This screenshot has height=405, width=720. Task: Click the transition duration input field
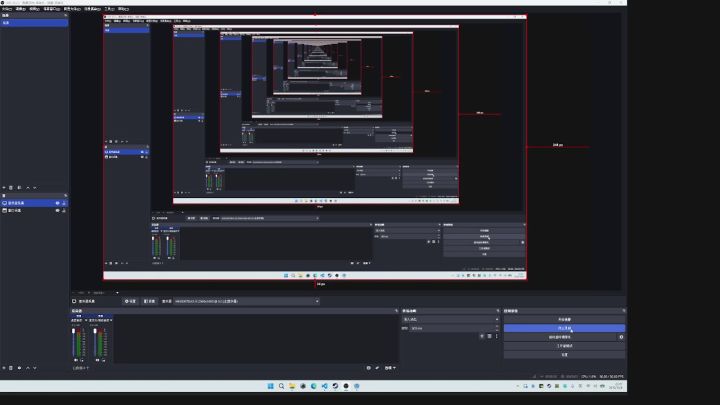coord(452,328)
